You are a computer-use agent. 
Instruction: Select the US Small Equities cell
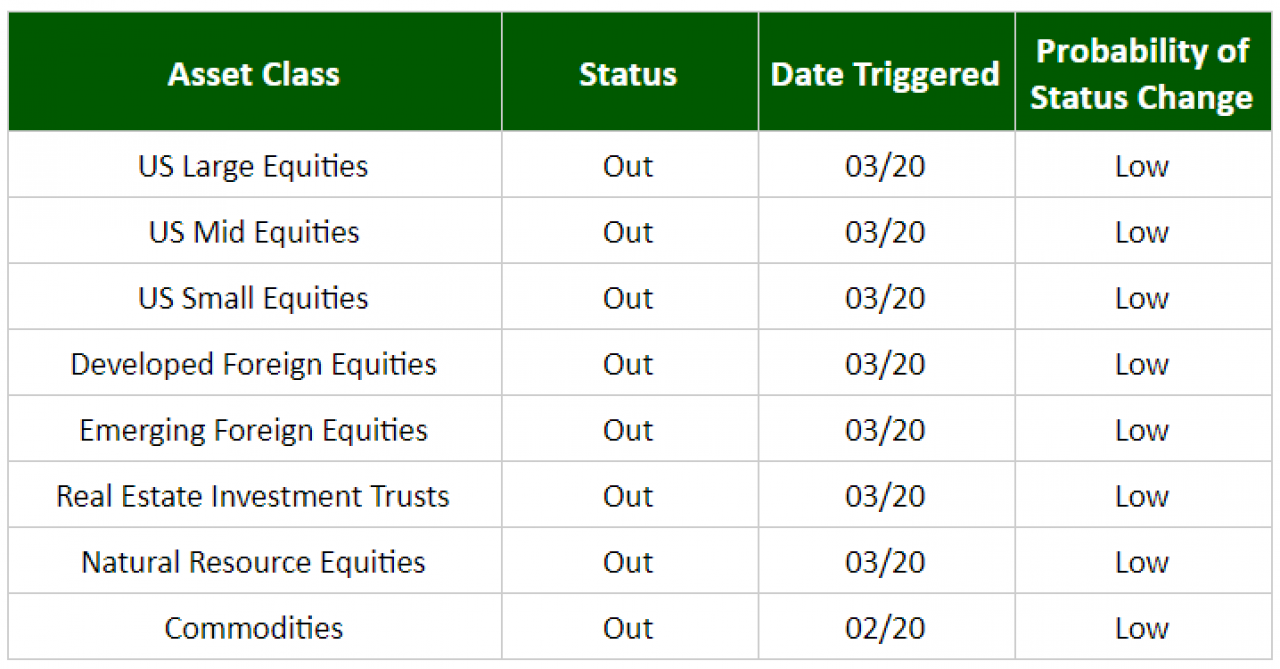[x=254, y=298]
